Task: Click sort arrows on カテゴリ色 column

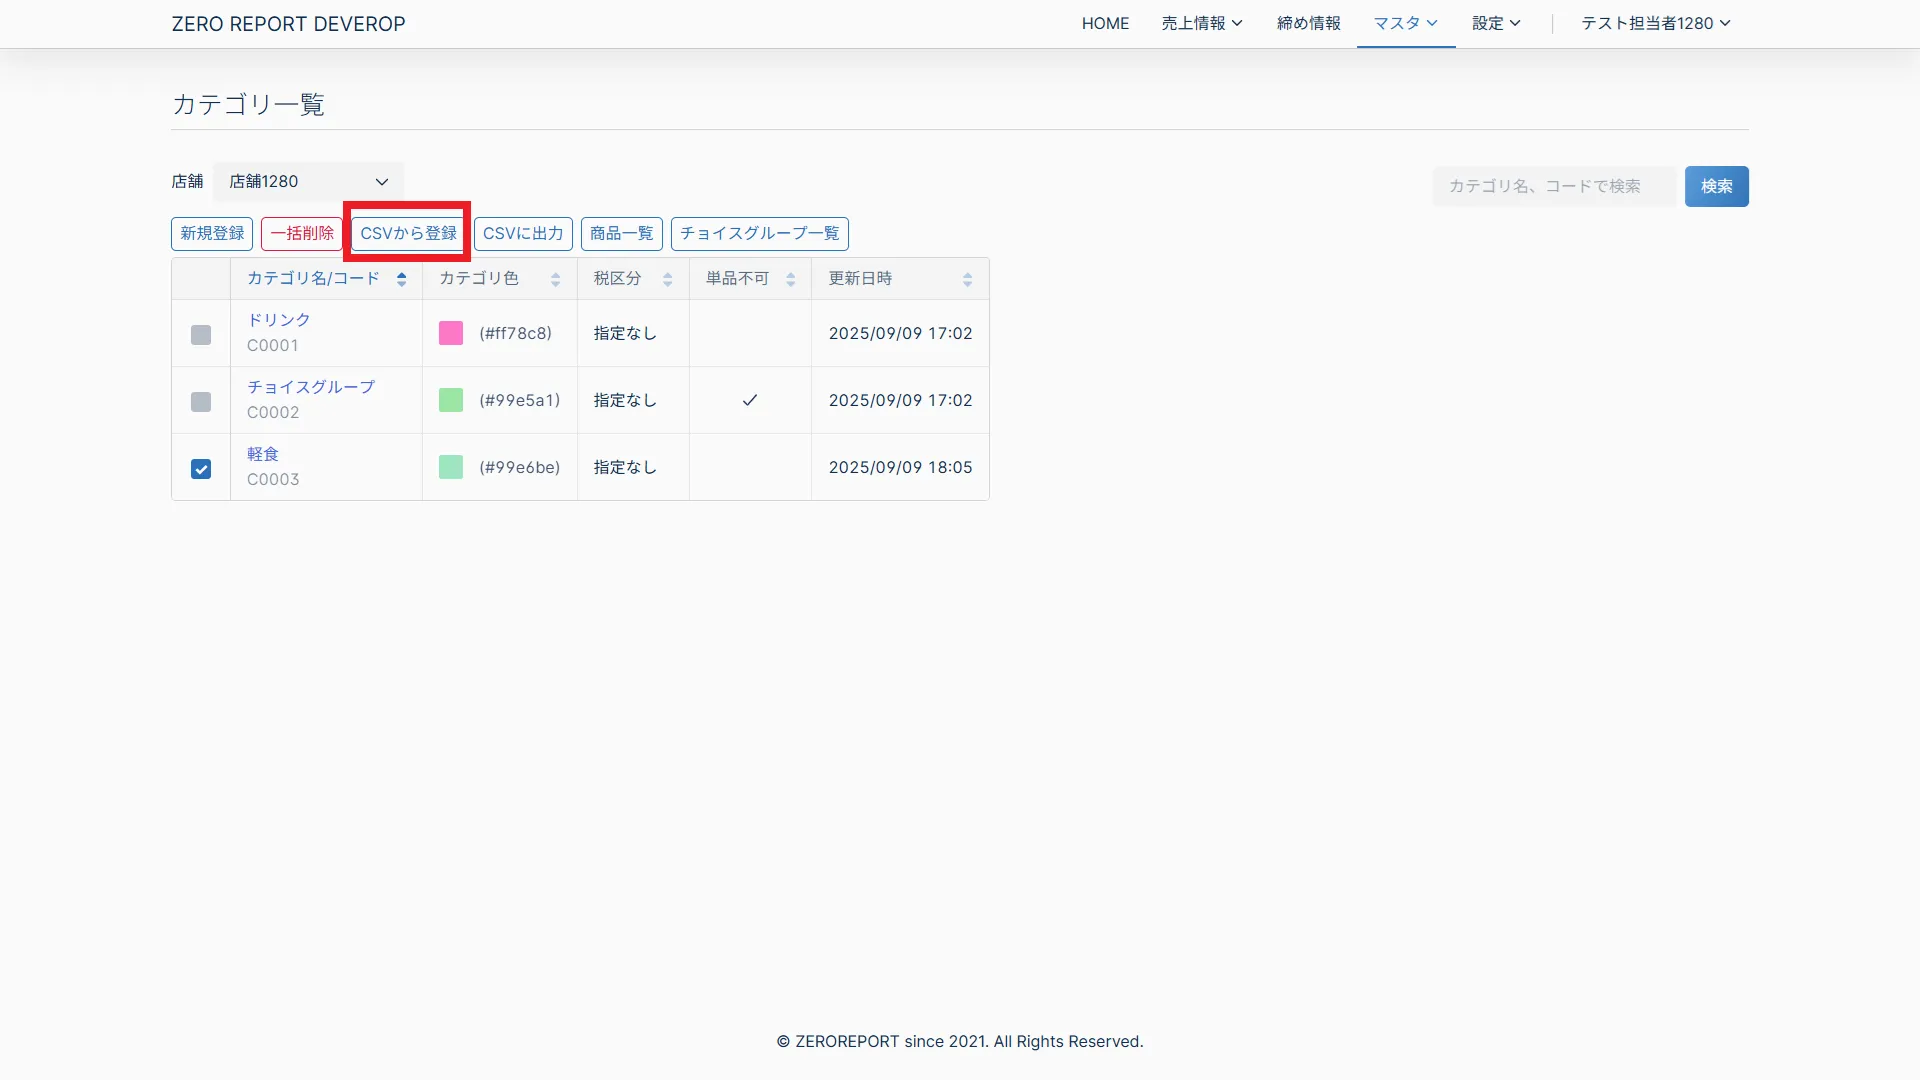Action: 555,279
